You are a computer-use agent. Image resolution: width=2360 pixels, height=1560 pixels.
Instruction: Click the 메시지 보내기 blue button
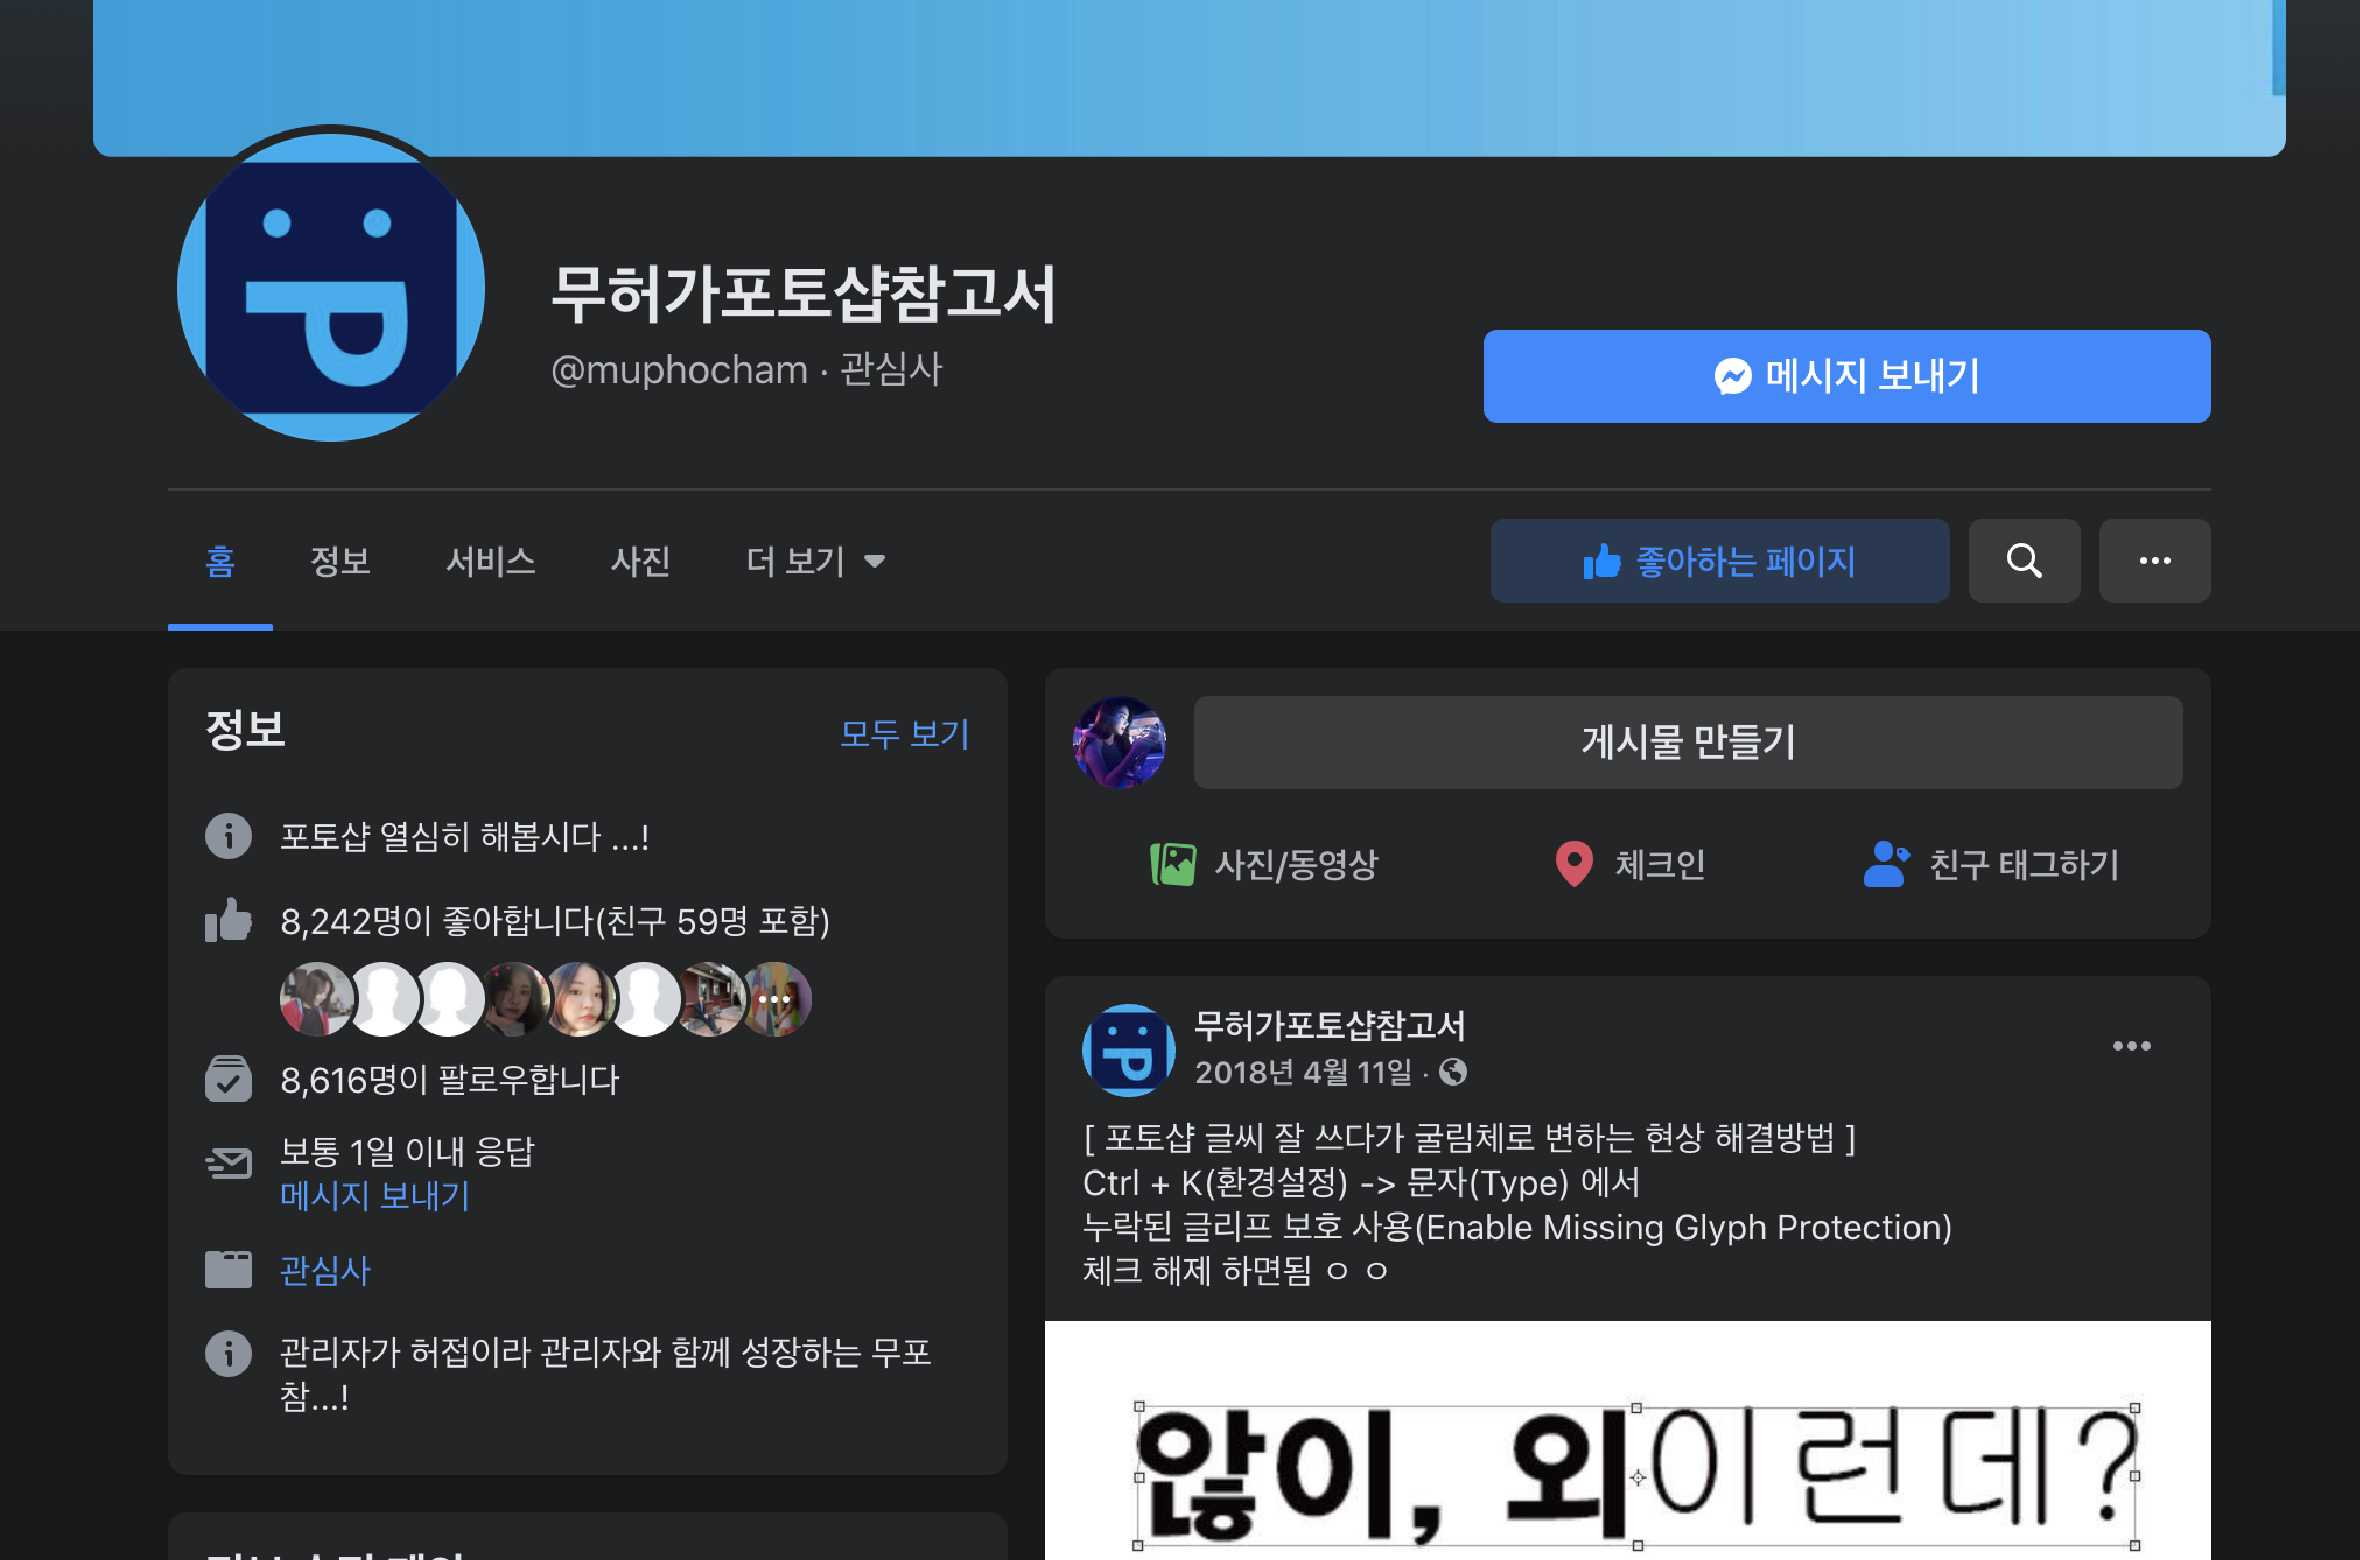pyautogui.click(x=1846, y=376)
